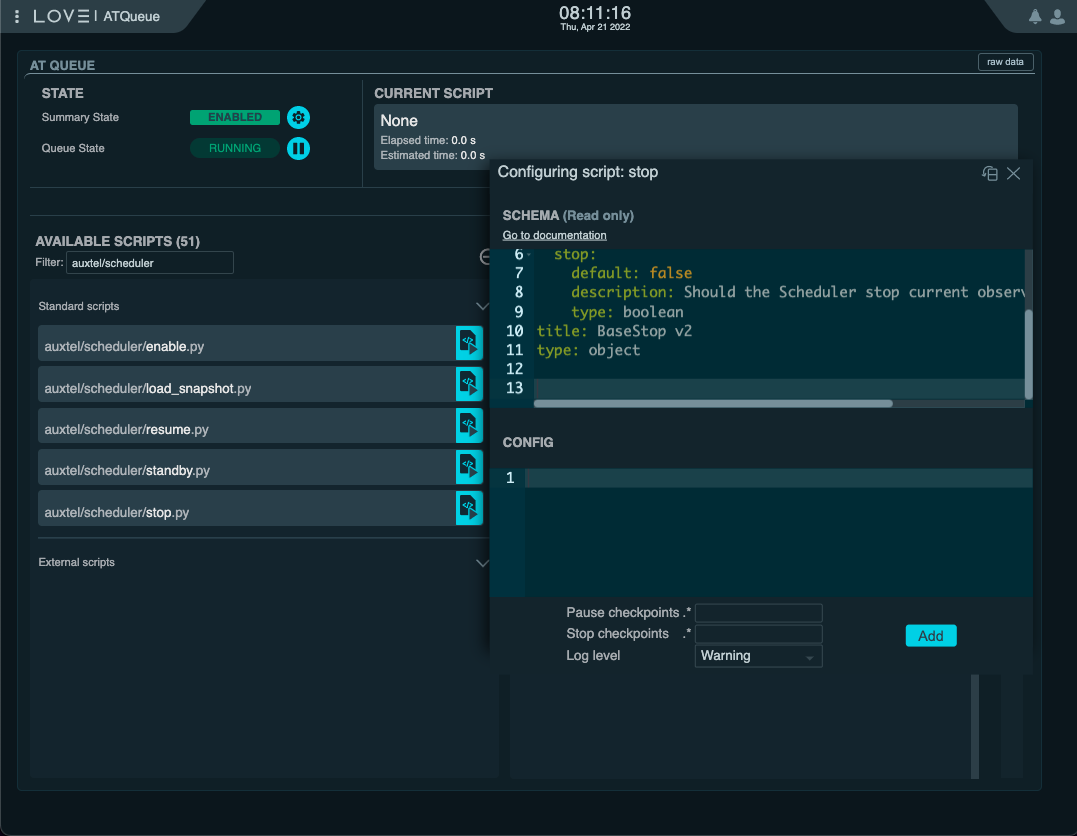
Task: Pause the queue with the pause icon
Action: pos(298,148)
